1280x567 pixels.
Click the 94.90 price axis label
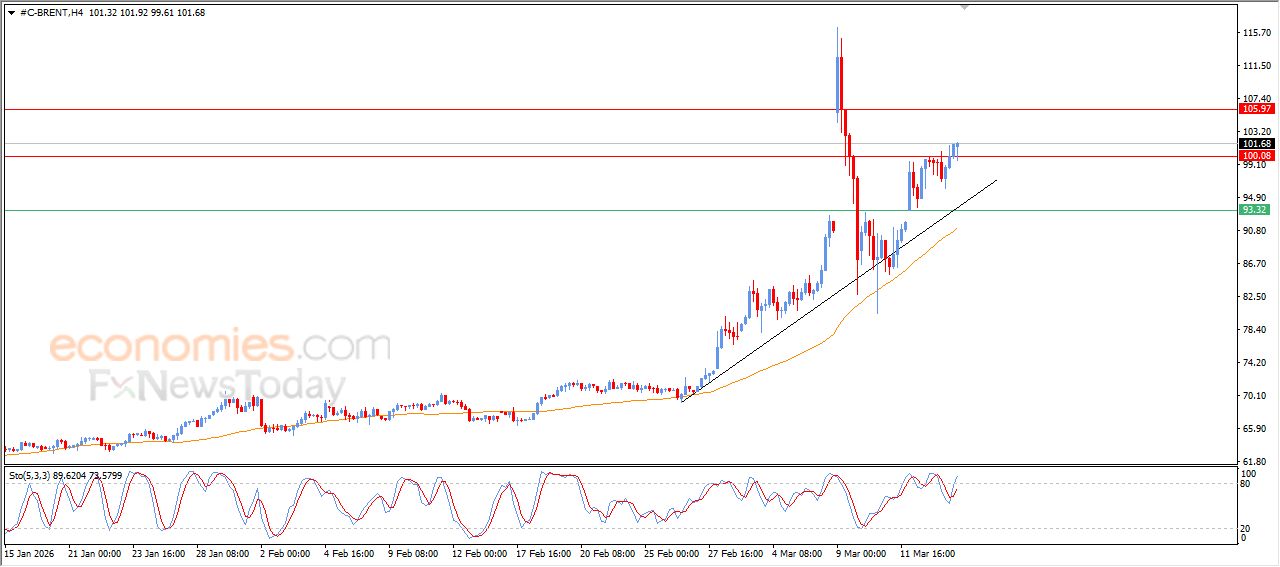click(1254, 198)
